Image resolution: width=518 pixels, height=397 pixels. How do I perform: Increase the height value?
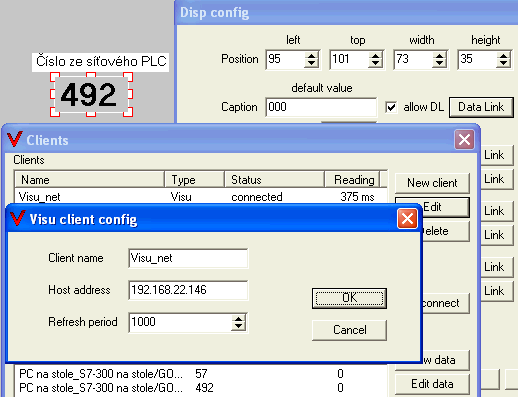tap(503, 56)
